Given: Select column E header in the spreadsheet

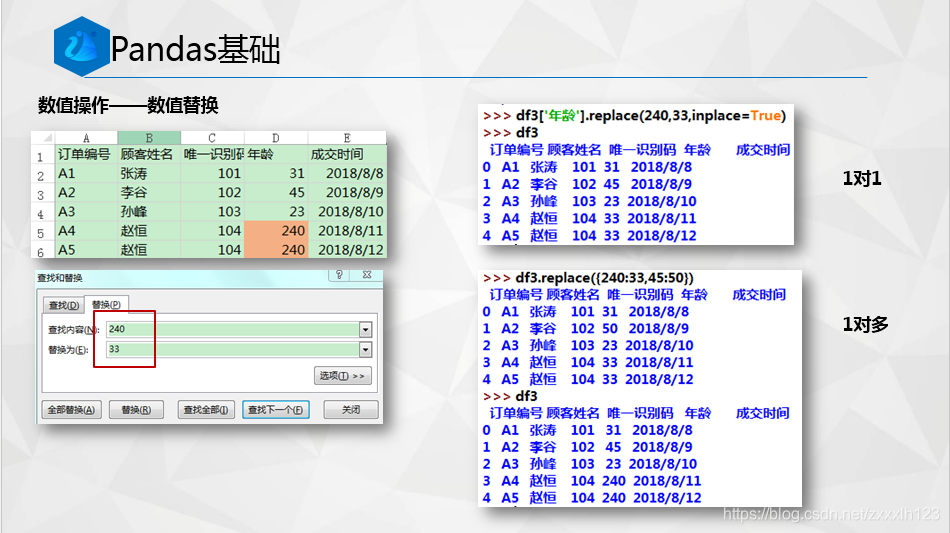Looking at the screenshot, I should (x=347, y=138).
